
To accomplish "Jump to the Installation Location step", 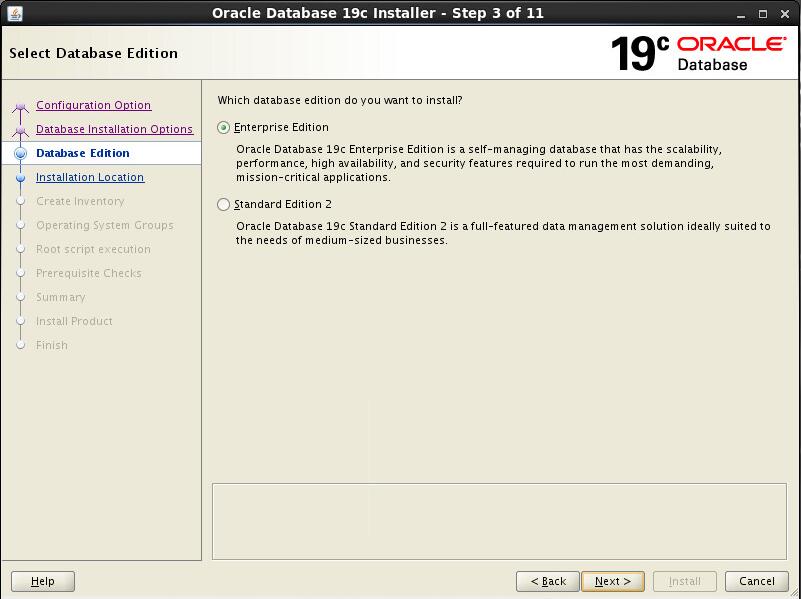I will coord(90,178).
